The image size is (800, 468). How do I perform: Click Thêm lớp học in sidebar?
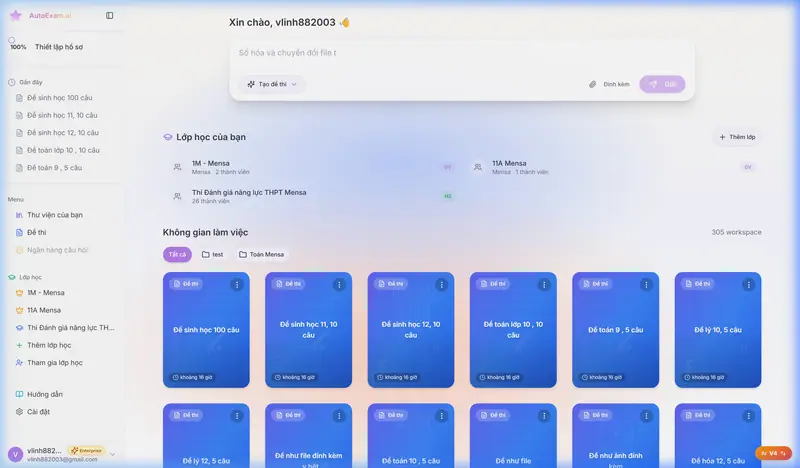pyautogui.click(x=49, y=345)
